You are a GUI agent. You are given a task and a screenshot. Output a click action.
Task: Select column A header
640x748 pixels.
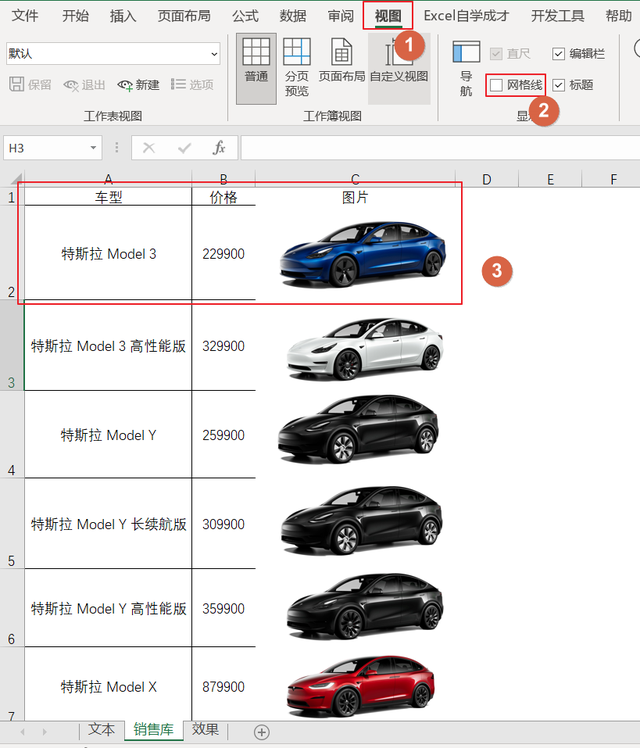108,179
